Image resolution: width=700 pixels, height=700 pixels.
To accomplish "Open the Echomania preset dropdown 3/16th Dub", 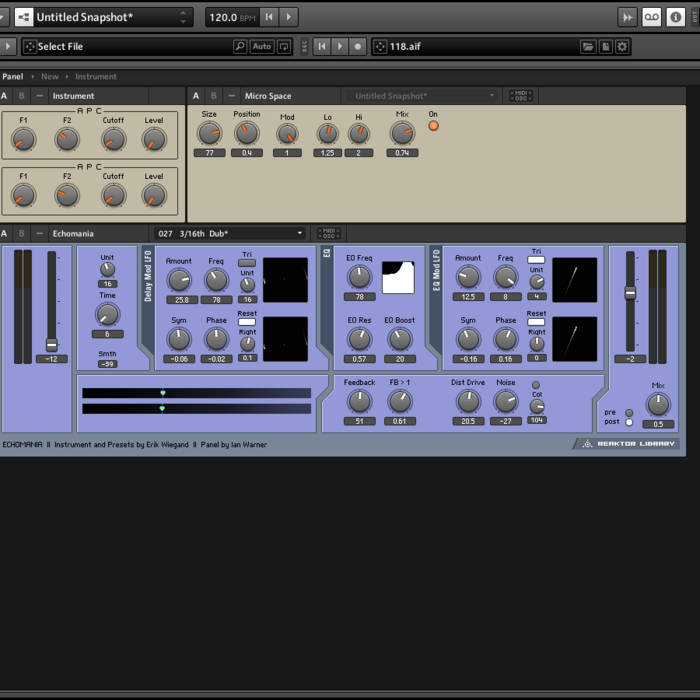I will 230,233.
